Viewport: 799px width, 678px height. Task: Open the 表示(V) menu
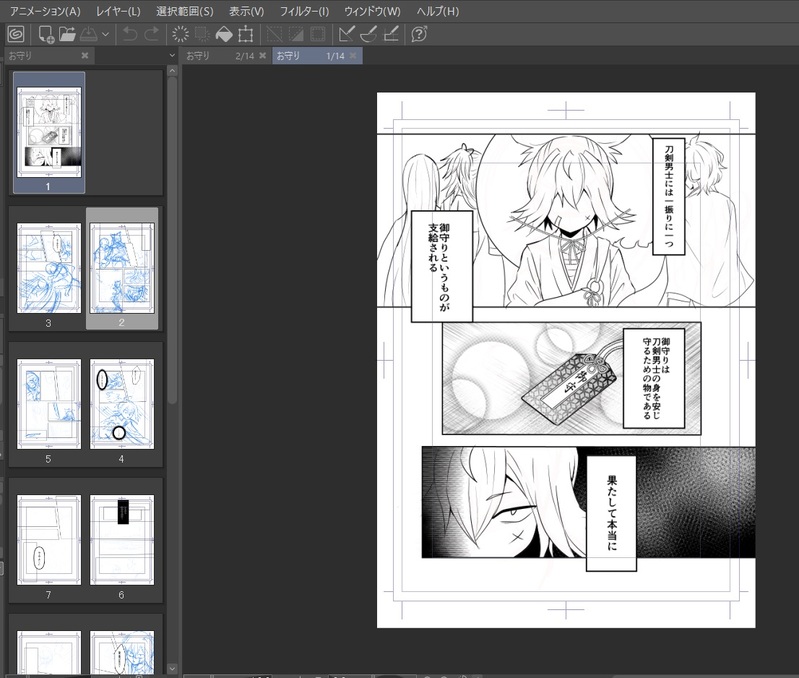(x=246, y=11)
